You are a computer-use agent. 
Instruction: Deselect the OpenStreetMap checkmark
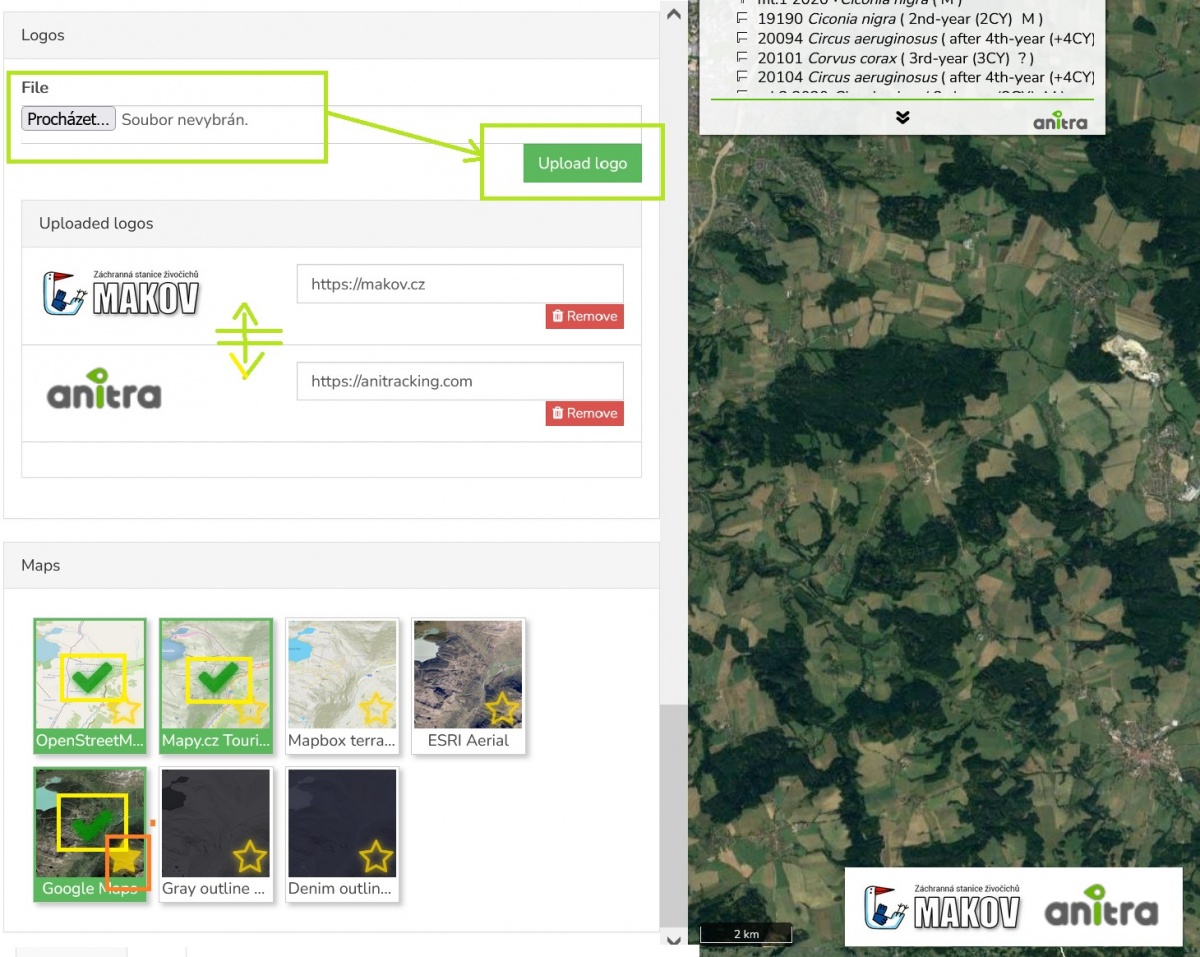coord(90,678)
